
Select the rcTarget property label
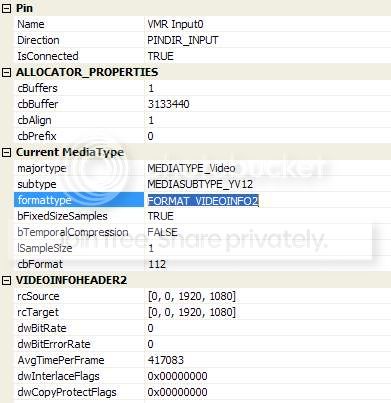click(x=38, y=312)
